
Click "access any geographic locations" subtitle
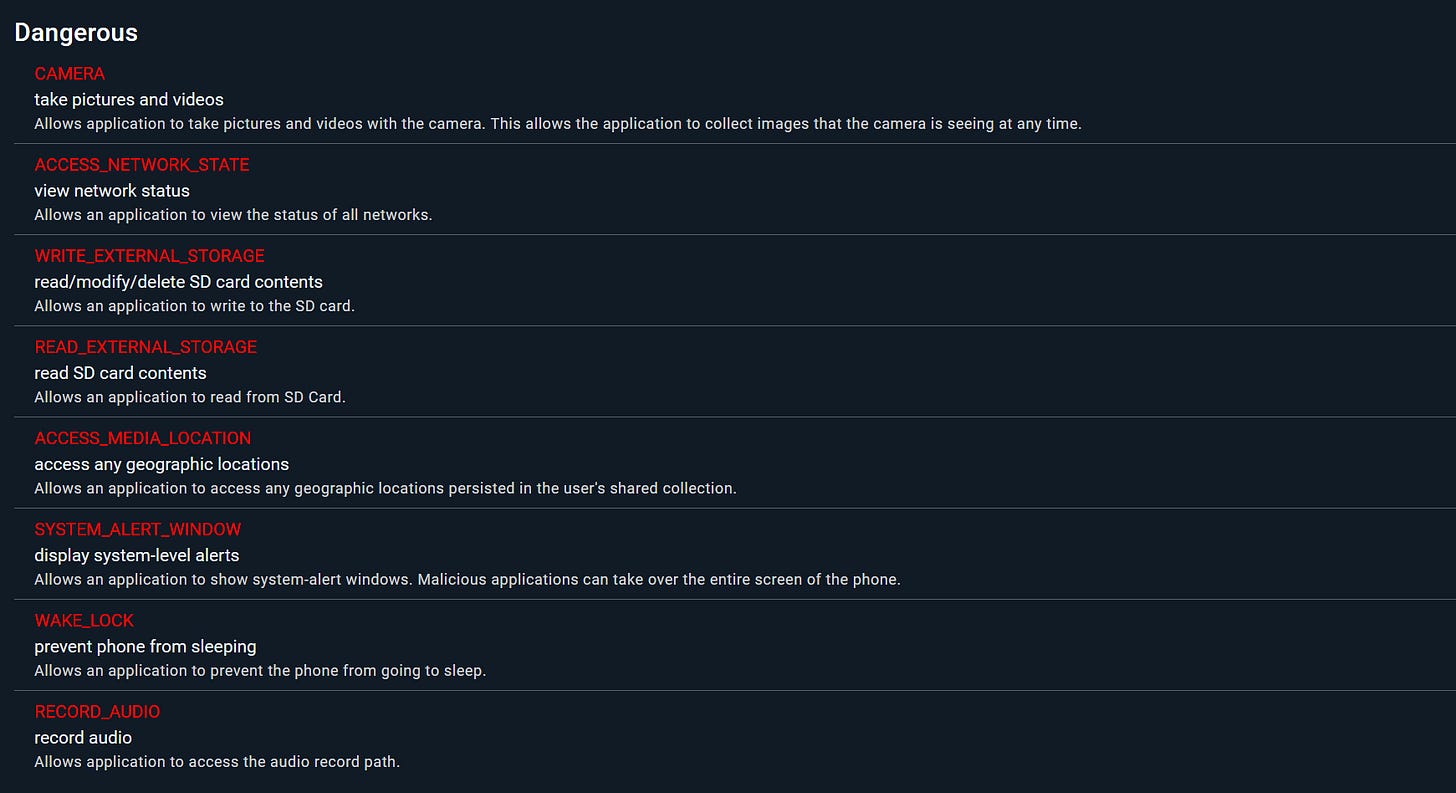[161, 463]
